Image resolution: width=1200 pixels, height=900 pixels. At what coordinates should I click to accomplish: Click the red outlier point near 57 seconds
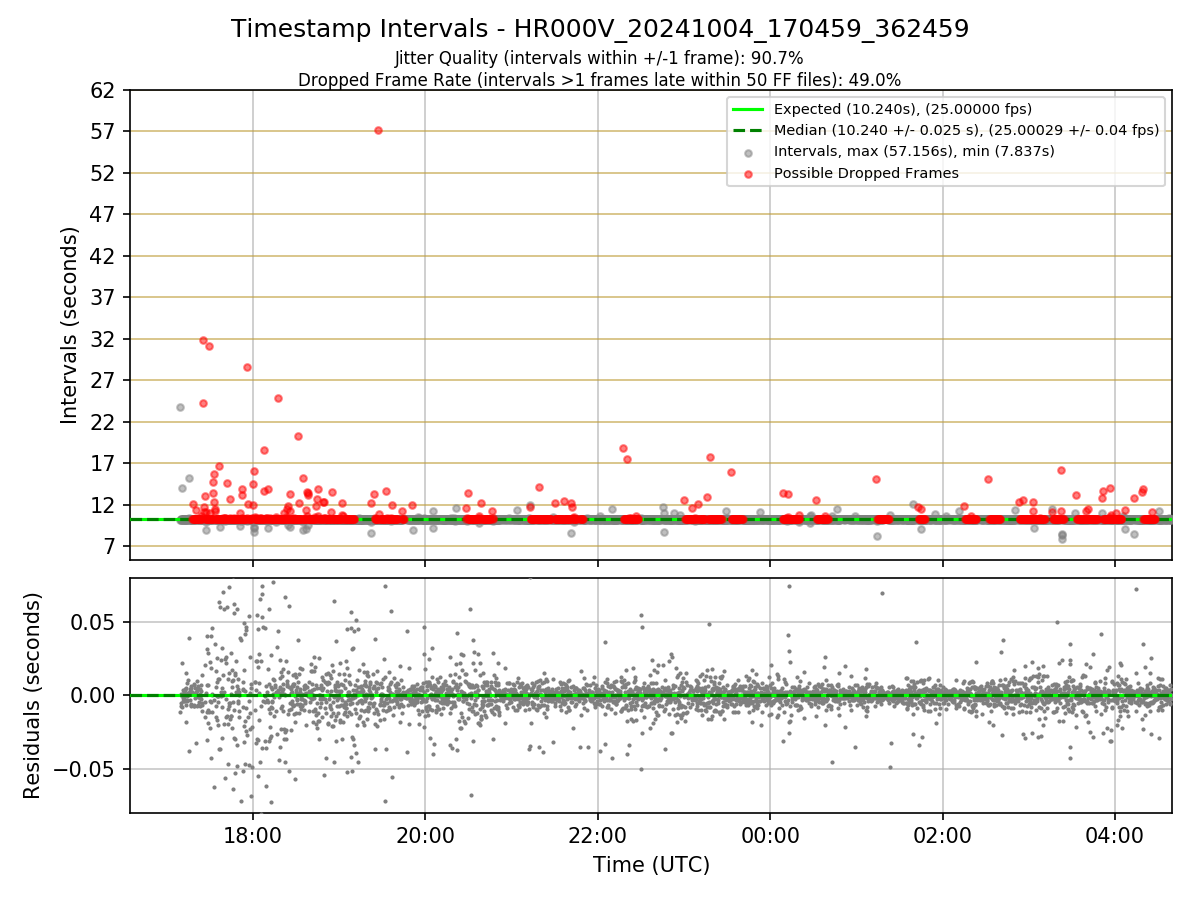coord(378,130)
